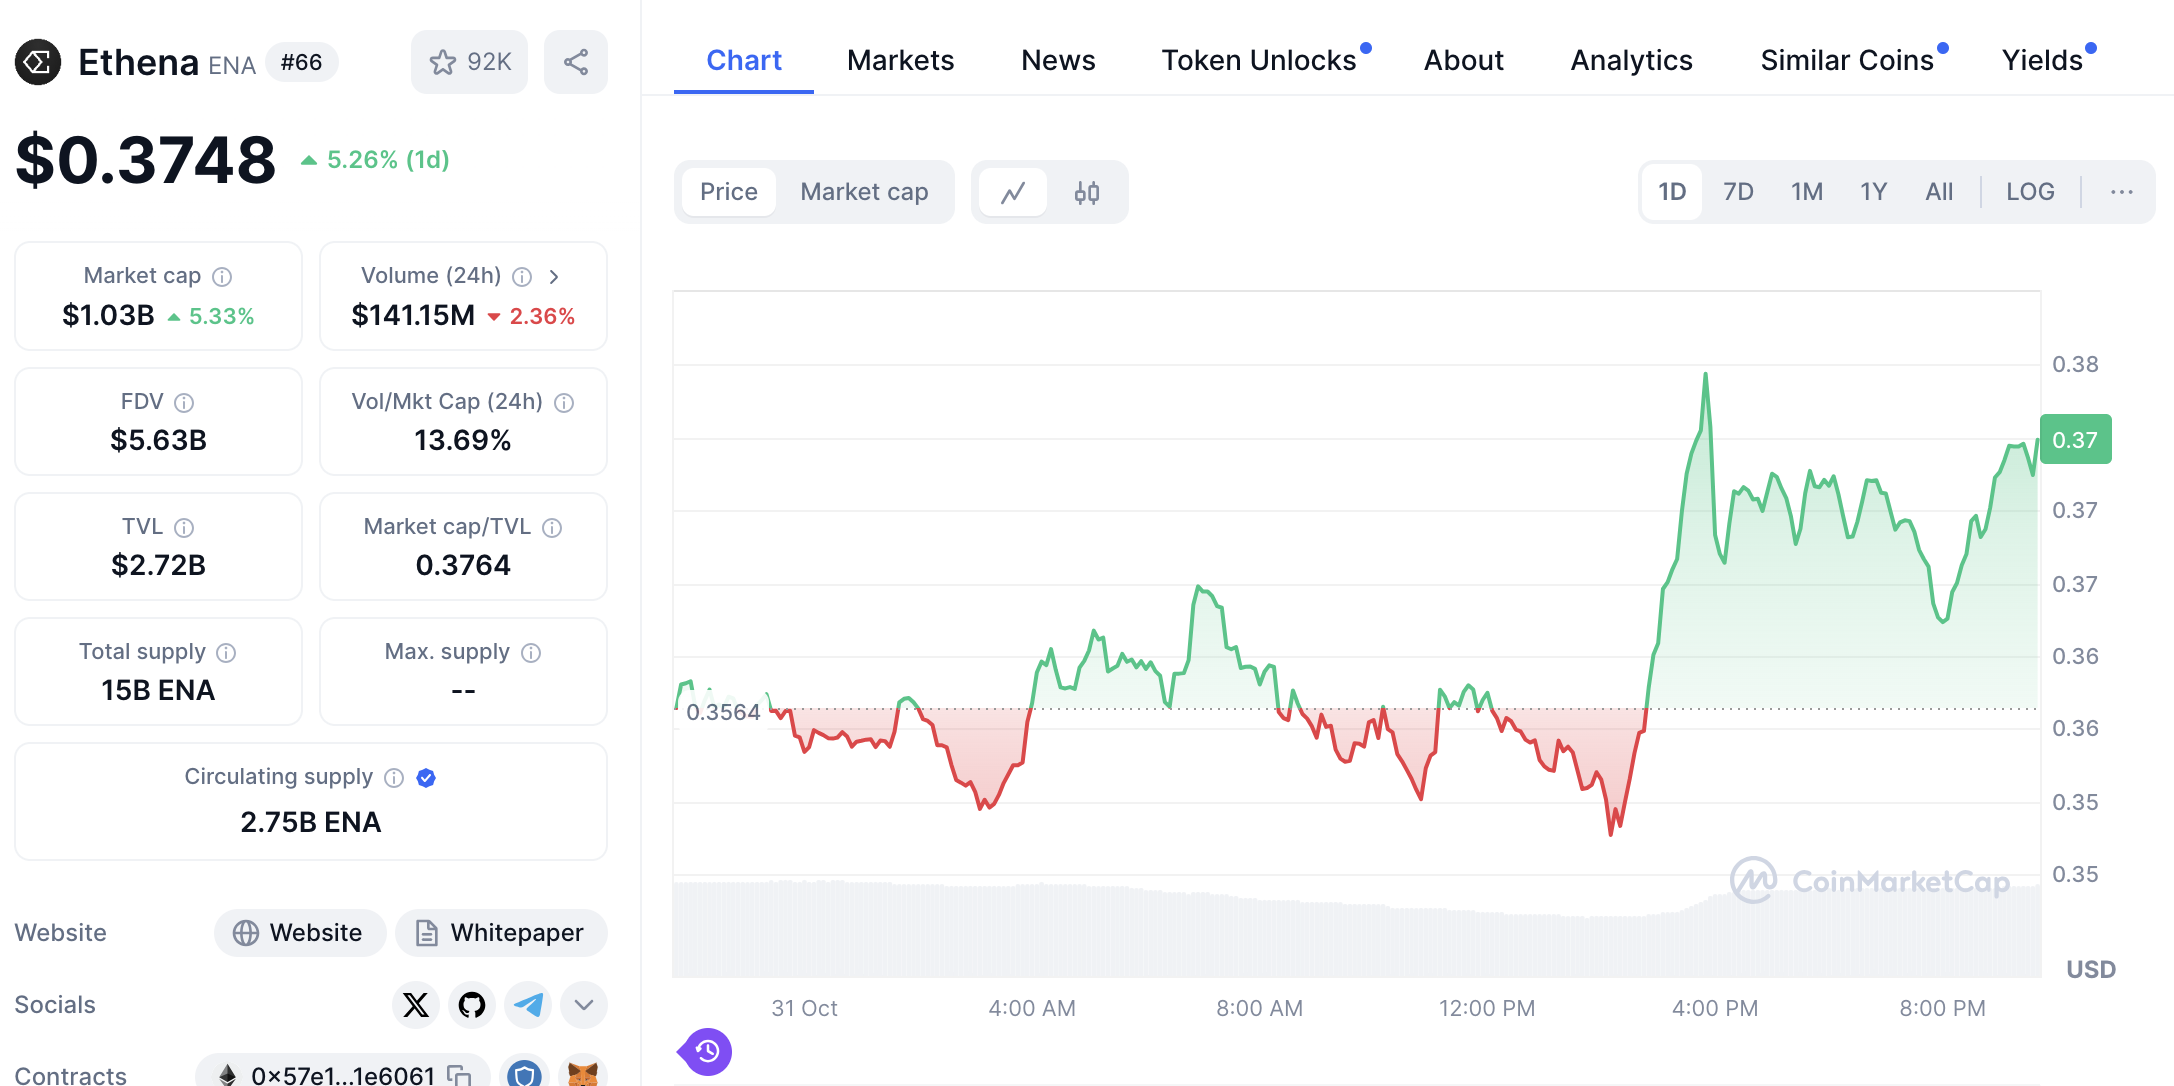This screenshot has height=1086, width=2174.
Task: Toggle chart to Market cap view
Action: 864,192
